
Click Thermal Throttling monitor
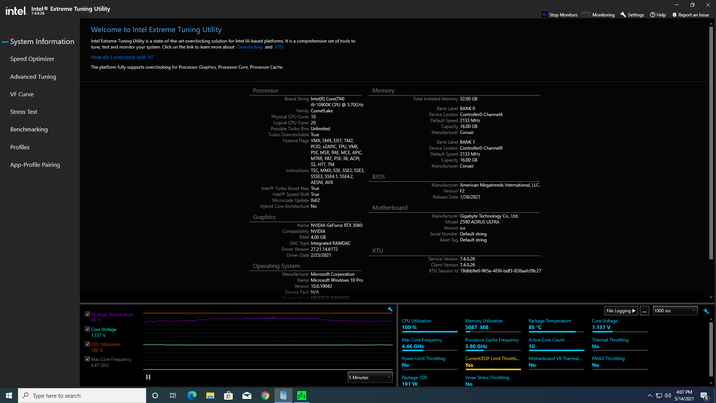[x=619, y=343]
